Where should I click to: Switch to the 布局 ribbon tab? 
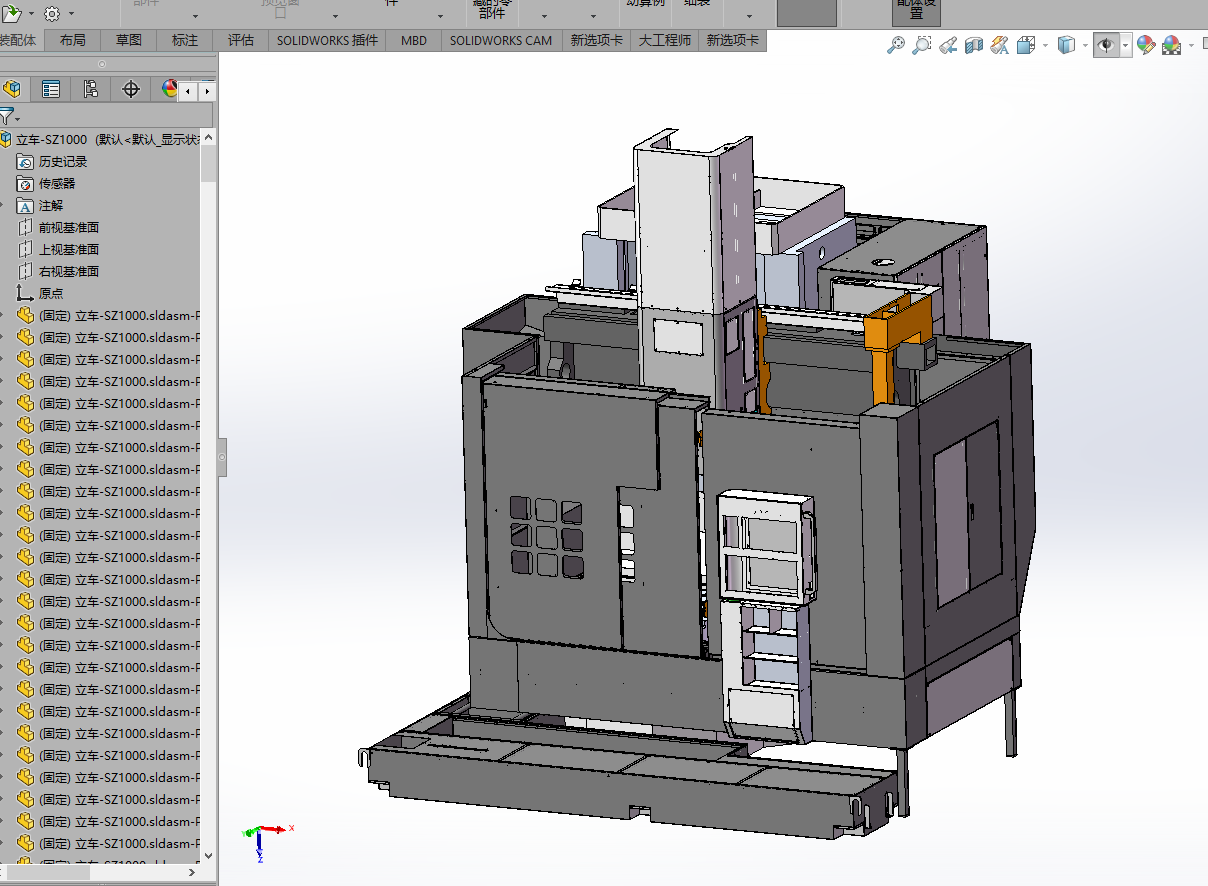pyautogui.click(x=72, y=41)
